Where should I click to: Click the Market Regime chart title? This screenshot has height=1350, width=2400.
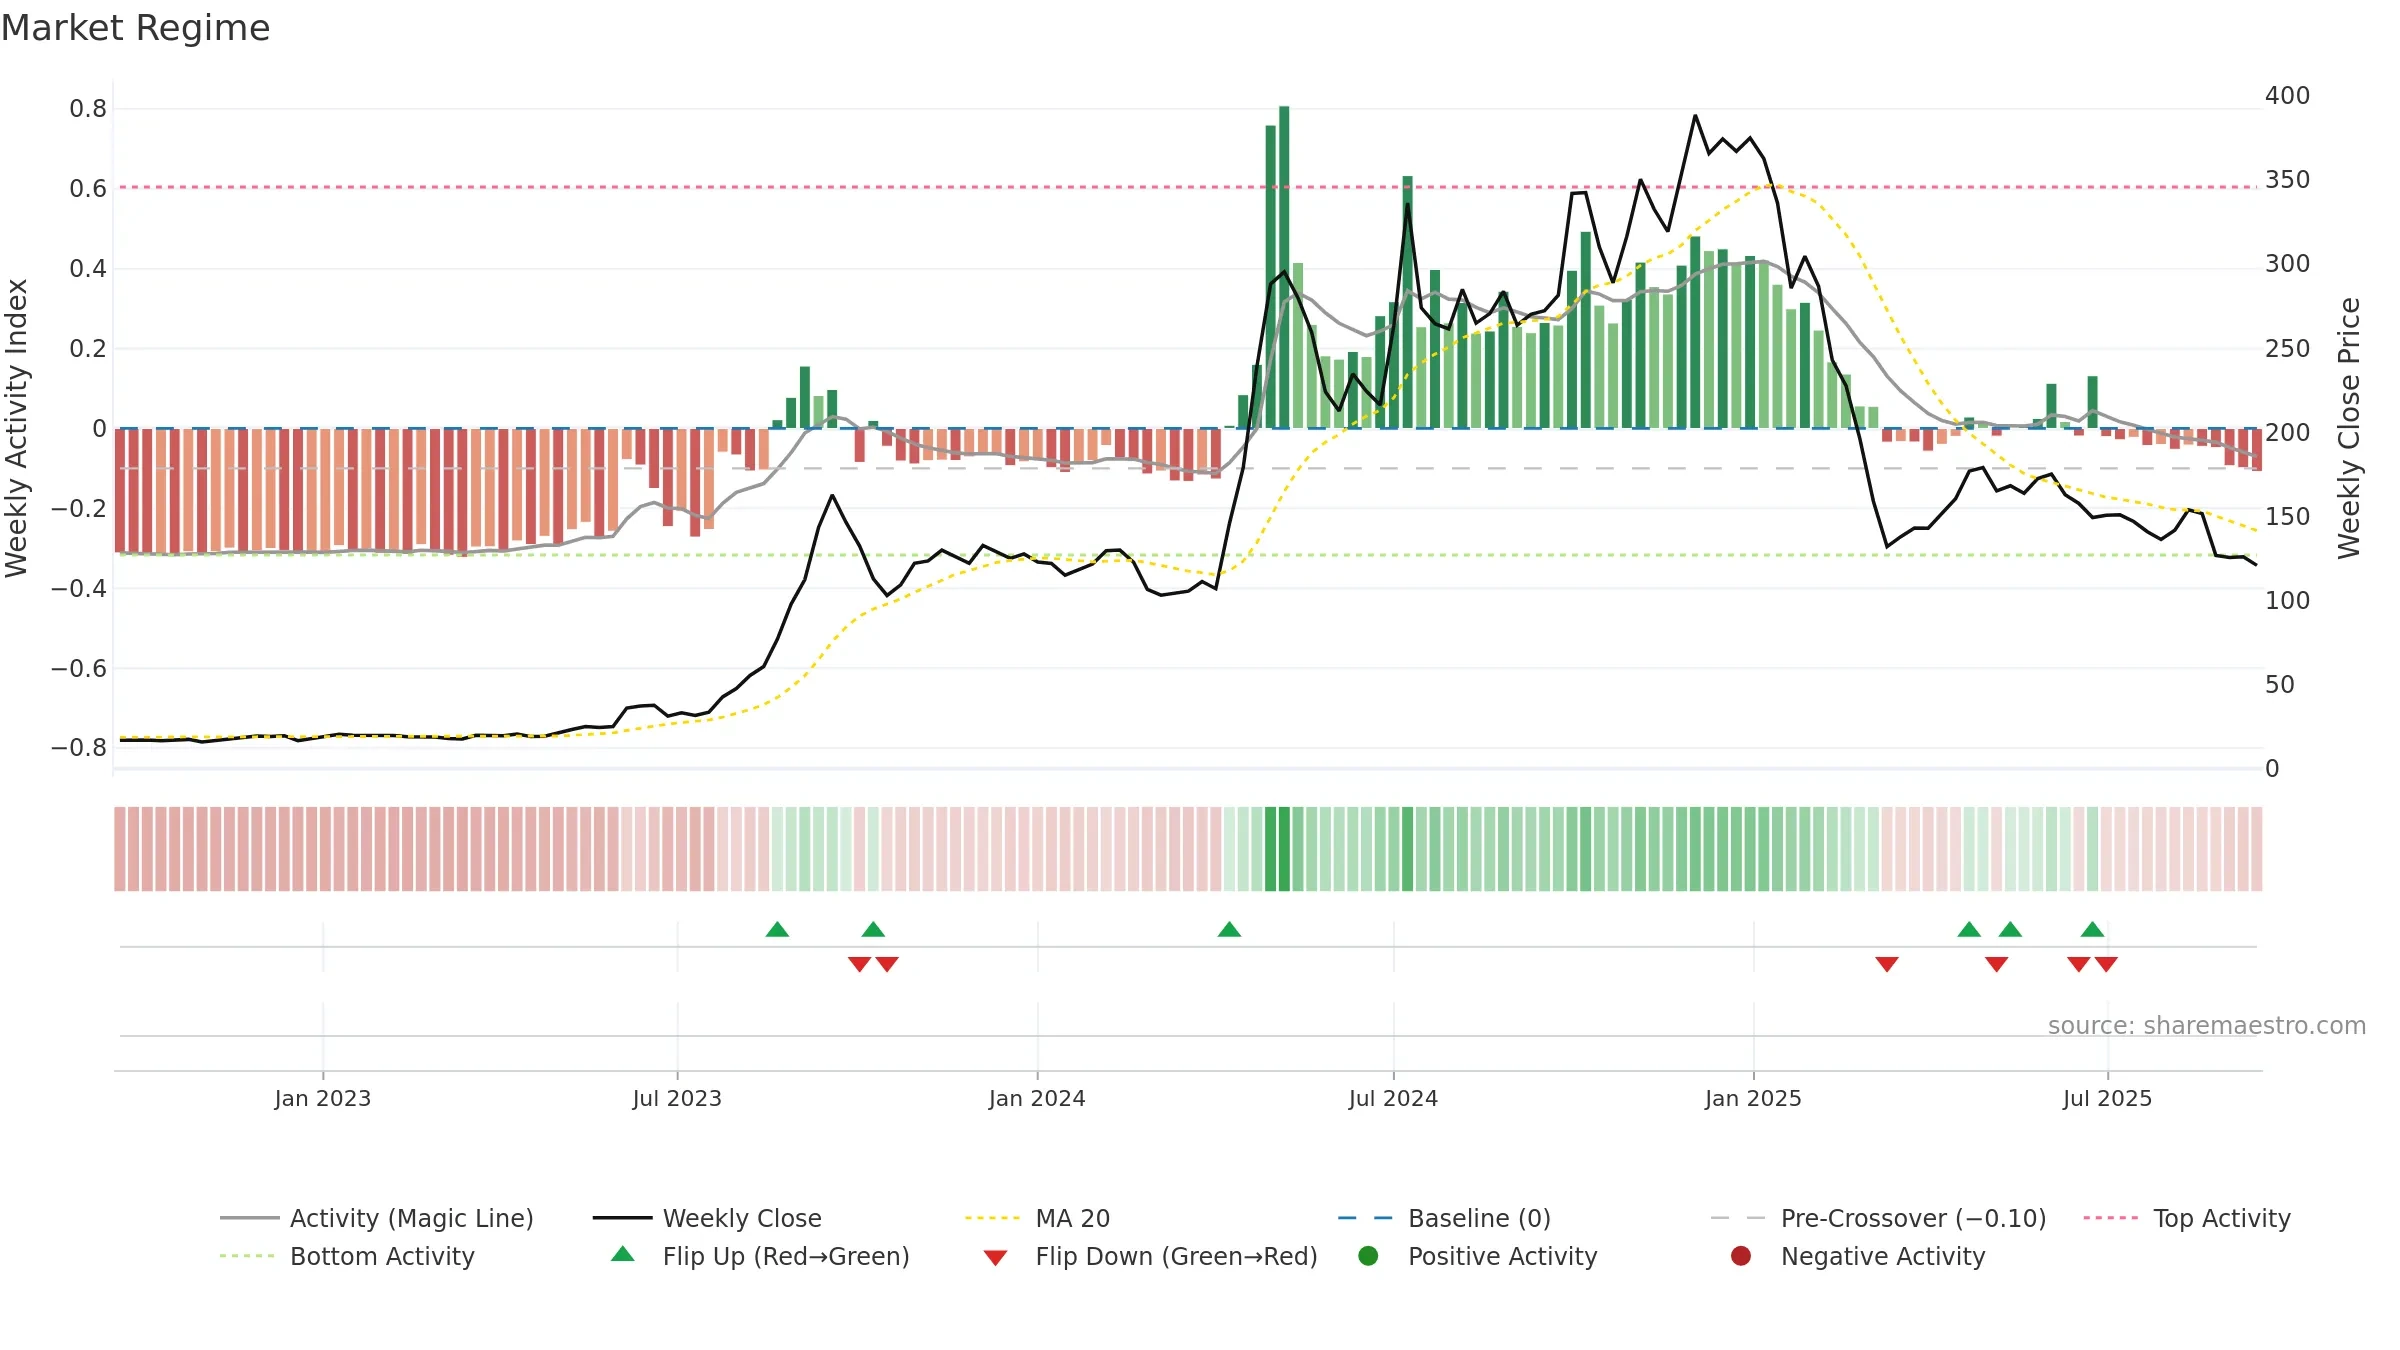[135, 28]
